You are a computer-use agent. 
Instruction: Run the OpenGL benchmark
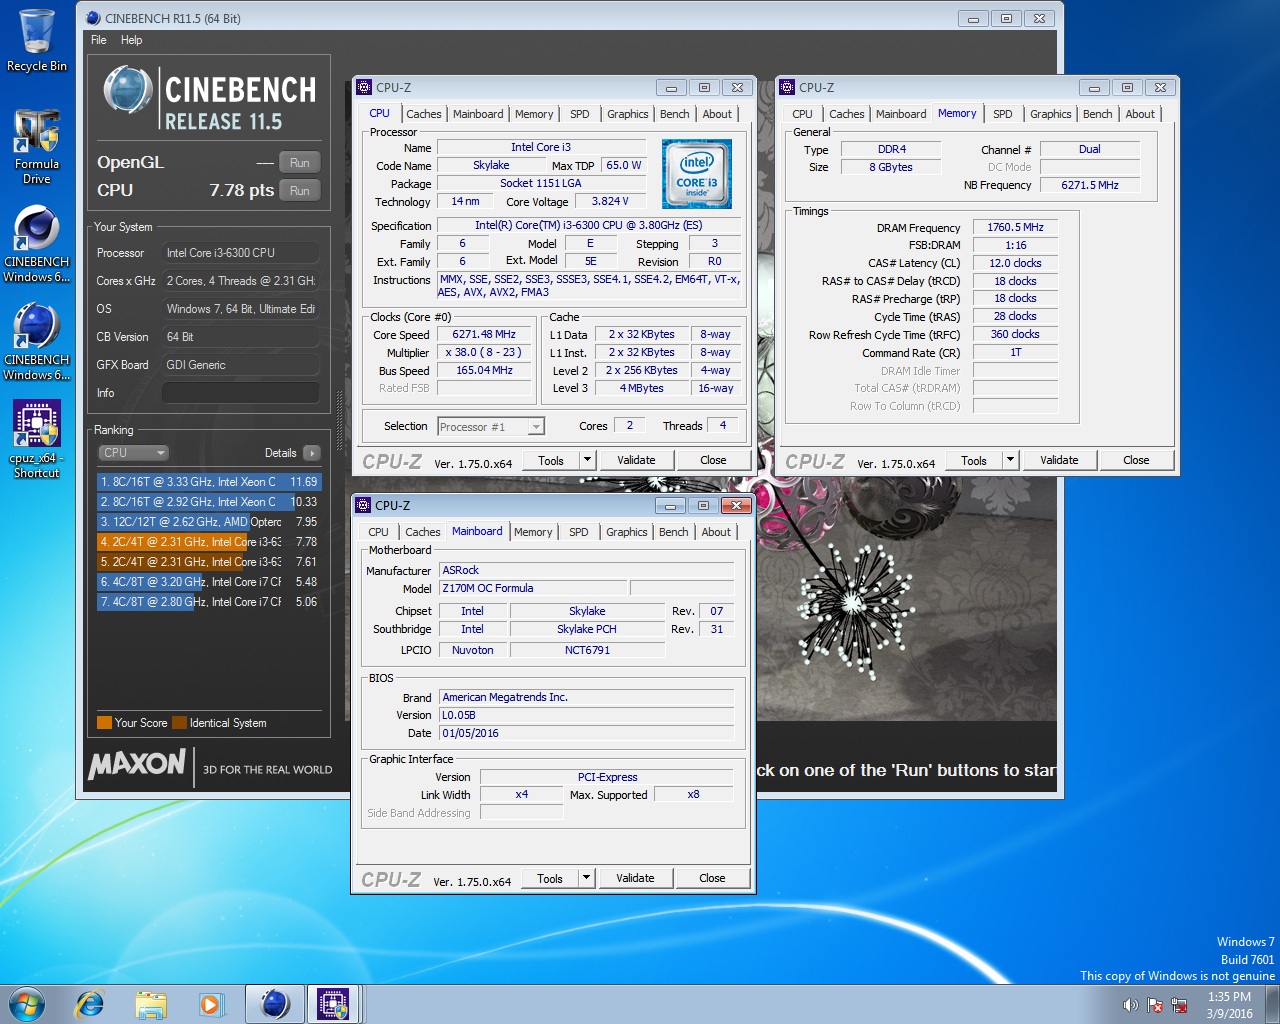300,163
